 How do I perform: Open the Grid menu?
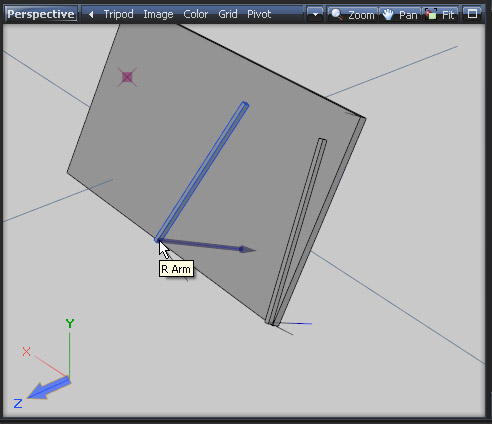coord(228,14)
